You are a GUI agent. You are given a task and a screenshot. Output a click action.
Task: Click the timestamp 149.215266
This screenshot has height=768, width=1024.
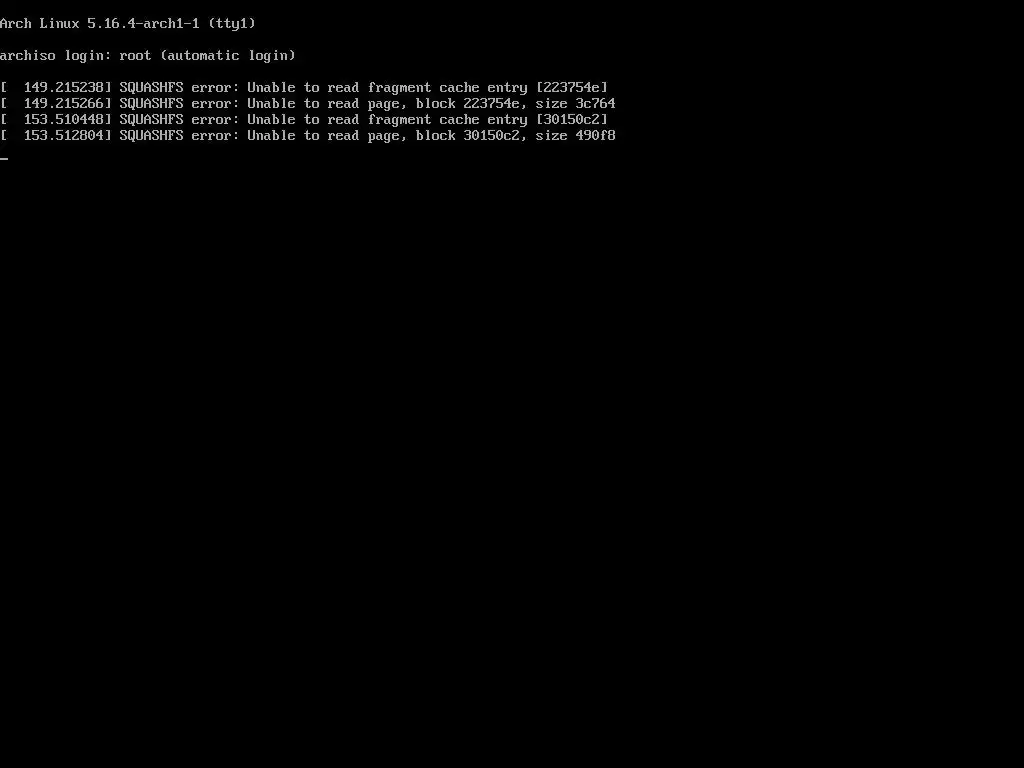click(x=64, y=103)
